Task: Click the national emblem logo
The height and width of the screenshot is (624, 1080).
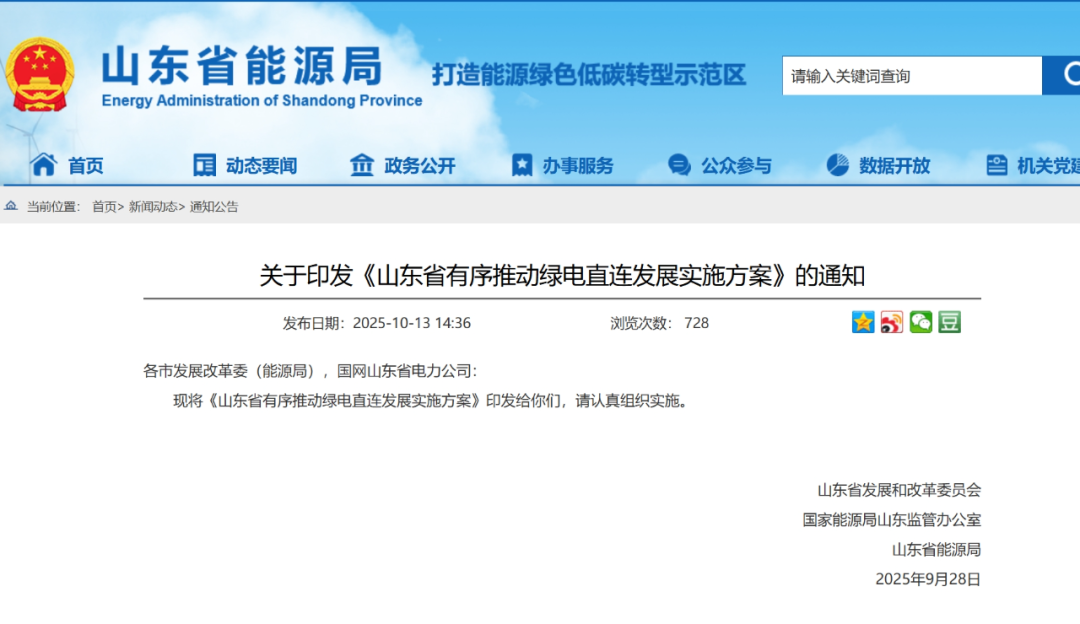Action: point(40,75)
